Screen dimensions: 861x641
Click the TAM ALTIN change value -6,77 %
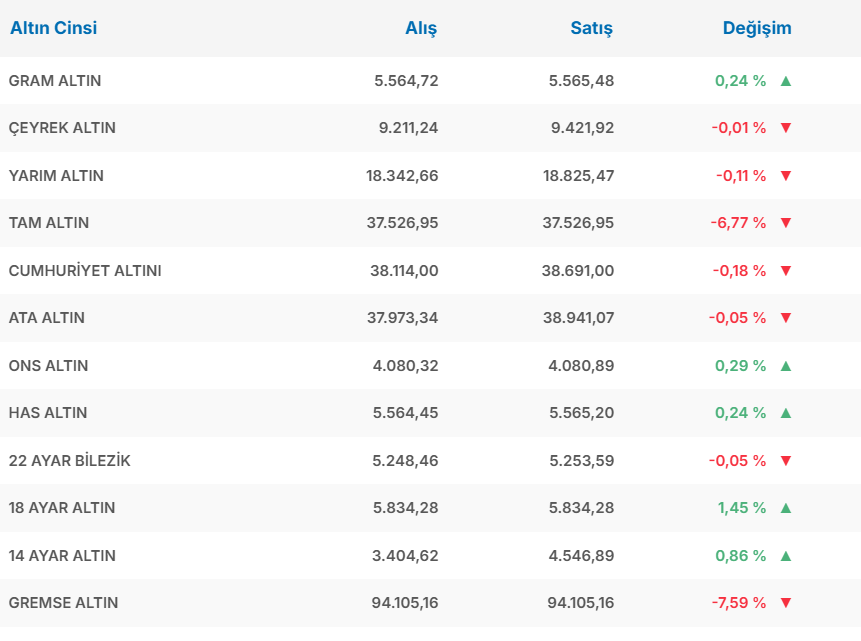[x=738, y=223]
